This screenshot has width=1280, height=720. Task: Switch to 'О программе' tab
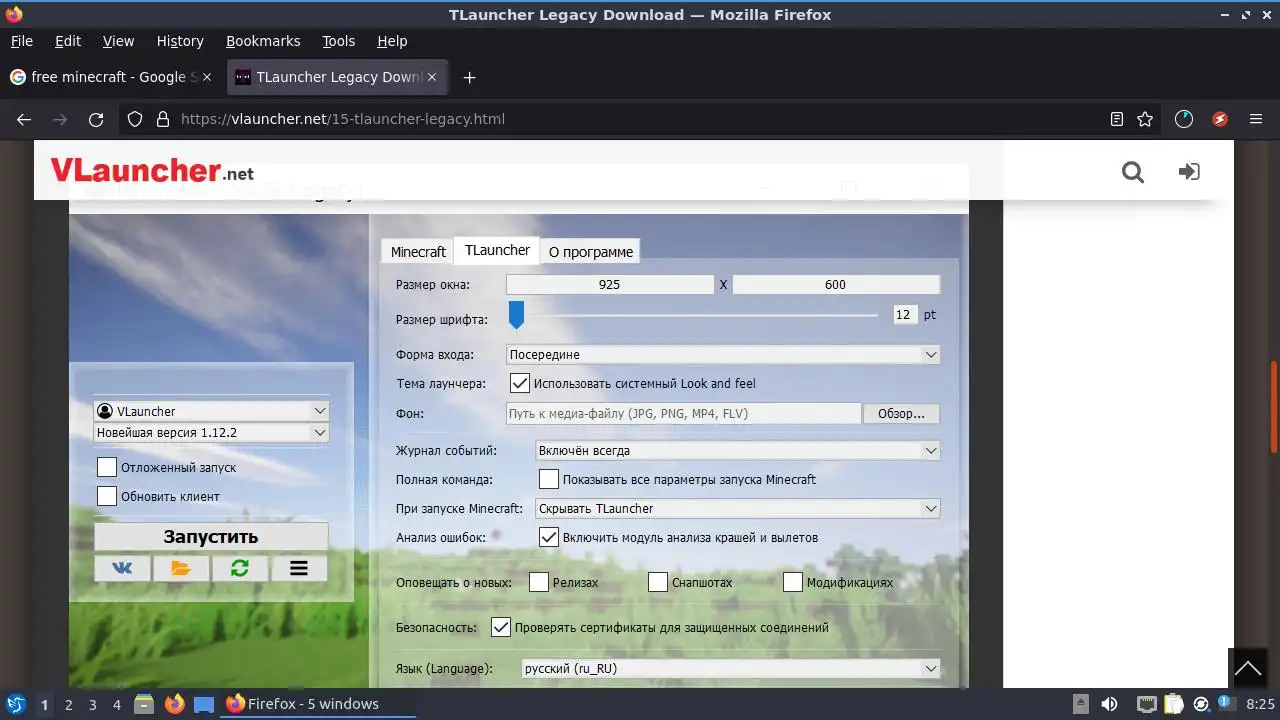[590, 252]
